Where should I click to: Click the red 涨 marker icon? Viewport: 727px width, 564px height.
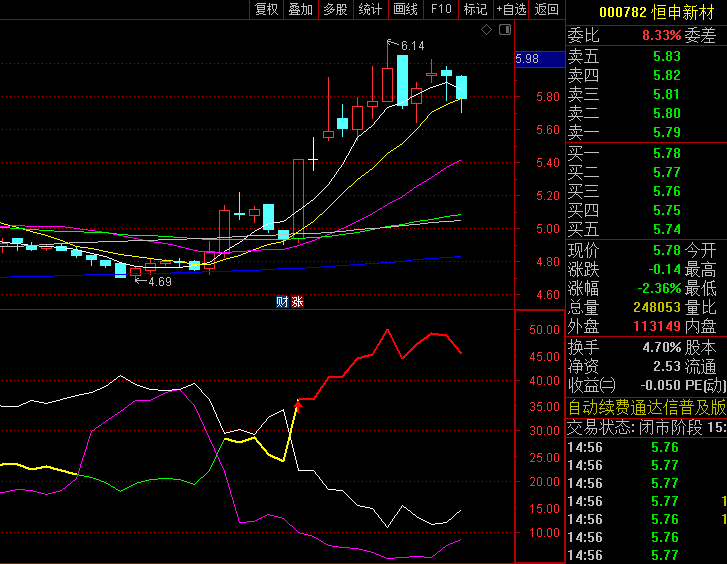[x=297, y=301]
